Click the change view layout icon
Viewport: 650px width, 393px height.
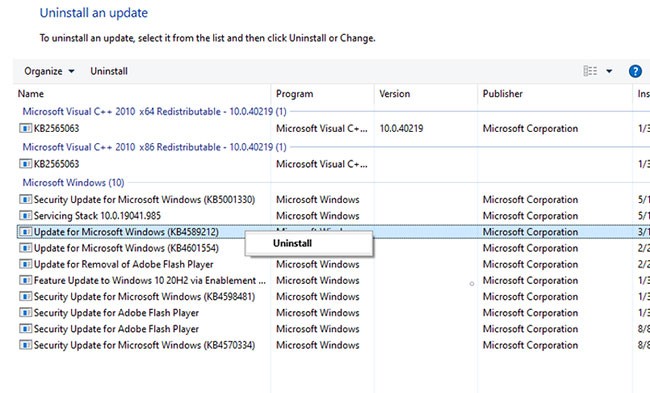point(590,71)
